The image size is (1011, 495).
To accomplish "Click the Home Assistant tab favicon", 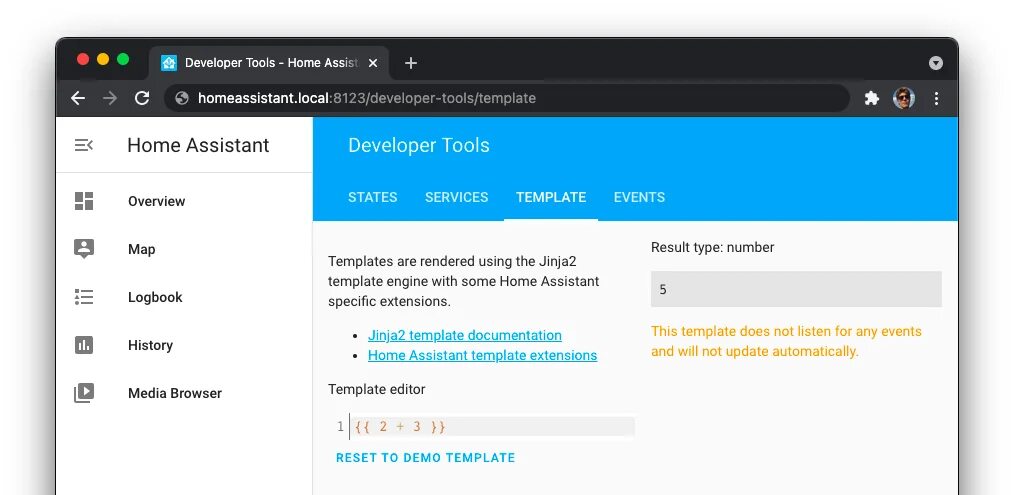I will click(169, 63).
